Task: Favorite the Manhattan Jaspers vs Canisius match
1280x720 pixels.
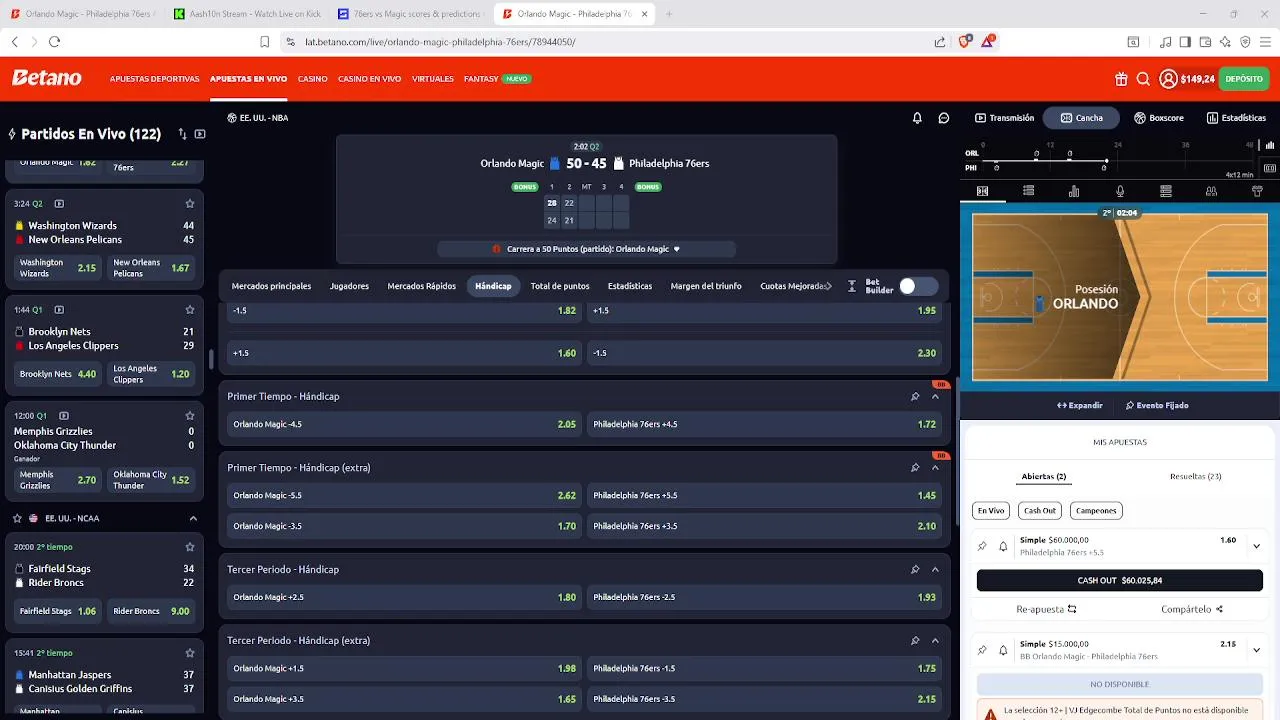Action: [189, 653]
